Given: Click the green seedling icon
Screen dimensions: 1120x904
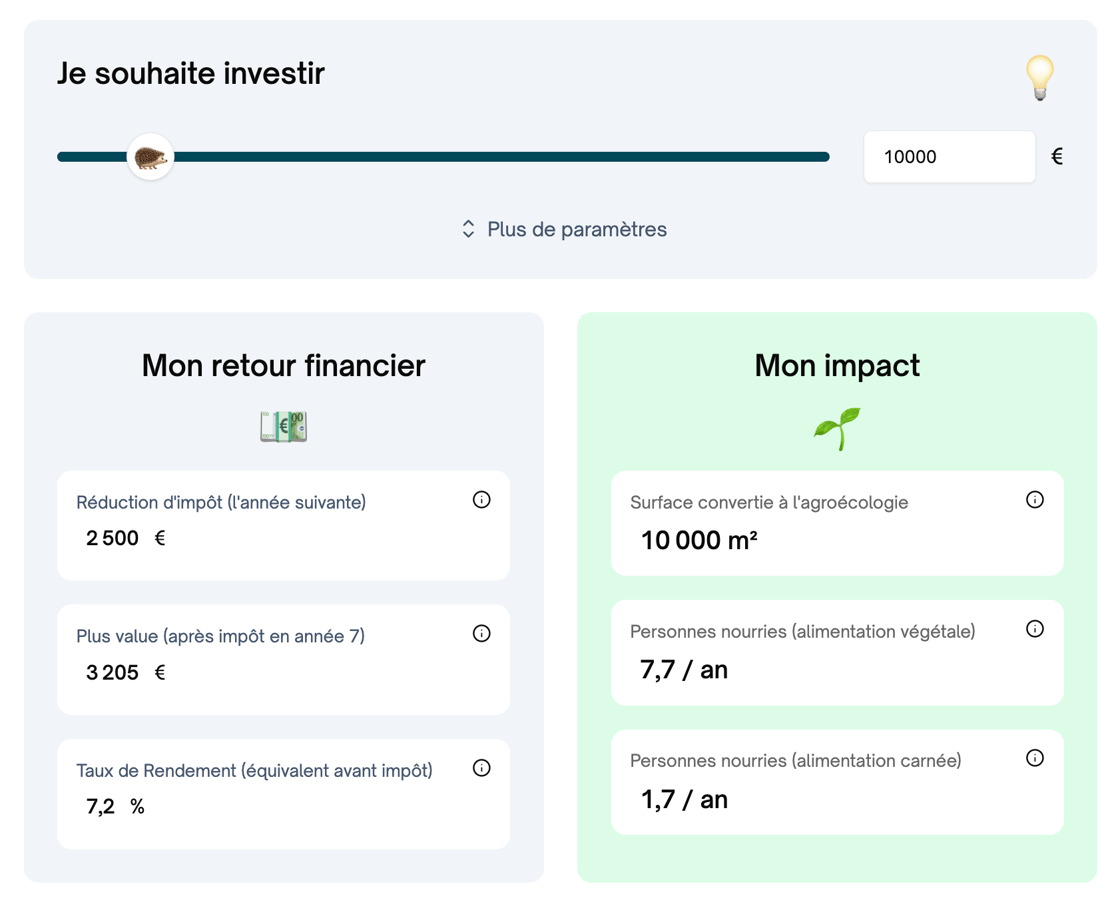Looking at the screenshot, I should click(837, 428).
